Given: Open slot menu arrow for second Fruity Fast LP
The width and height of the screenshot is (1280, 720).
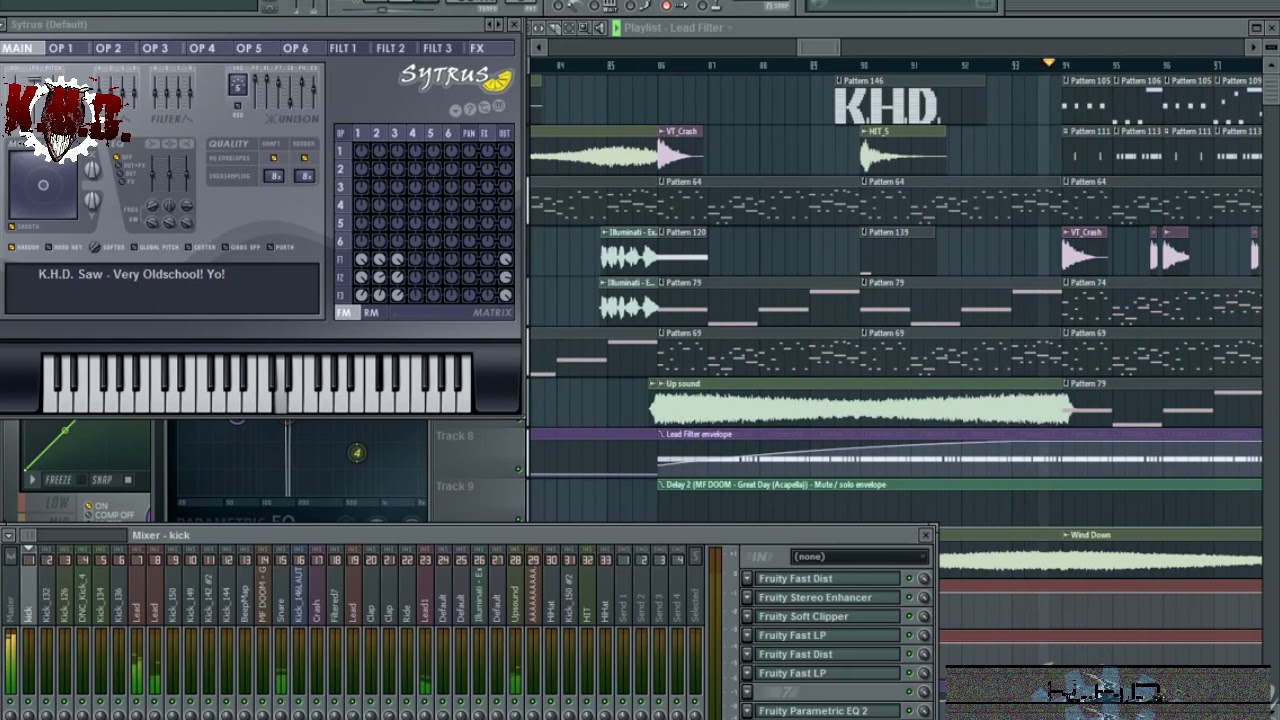Looking at the screenshot, I should (747, 674).
